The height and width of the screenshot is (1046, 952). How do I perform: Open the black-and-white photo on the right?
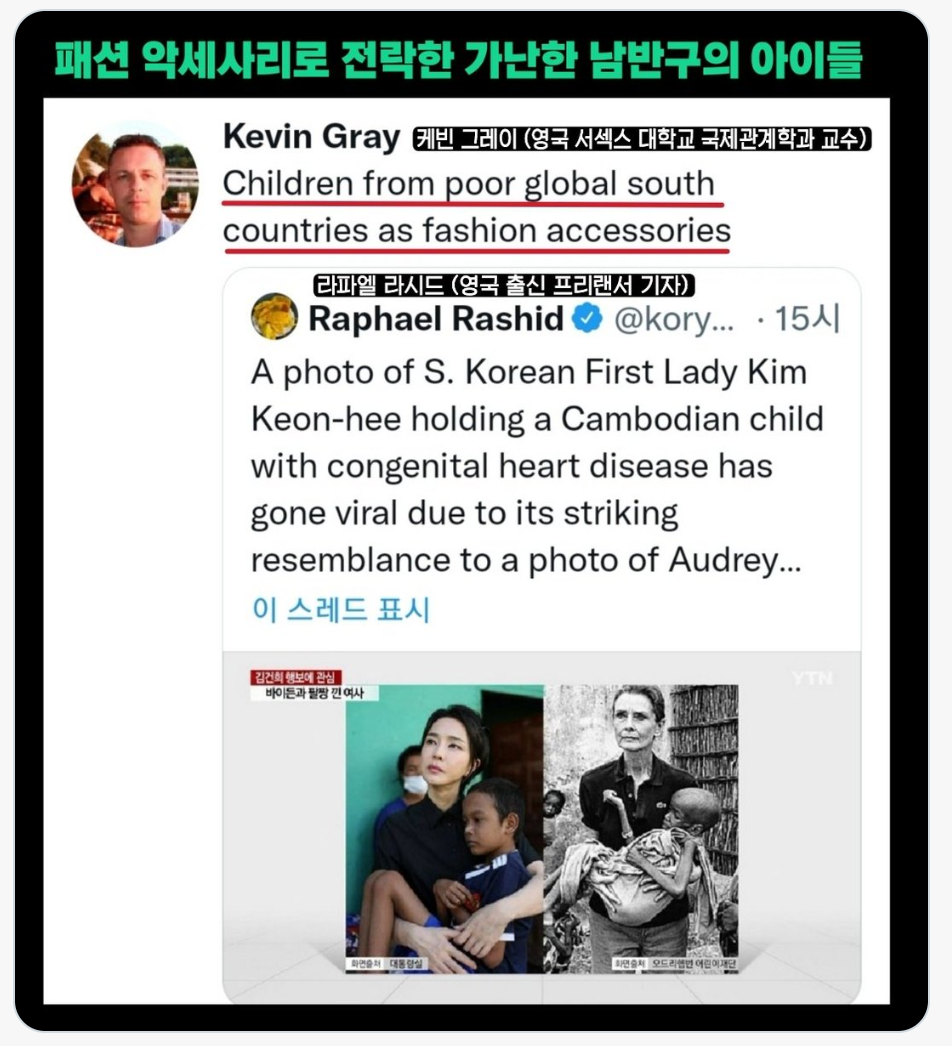[x=641, y=829]
